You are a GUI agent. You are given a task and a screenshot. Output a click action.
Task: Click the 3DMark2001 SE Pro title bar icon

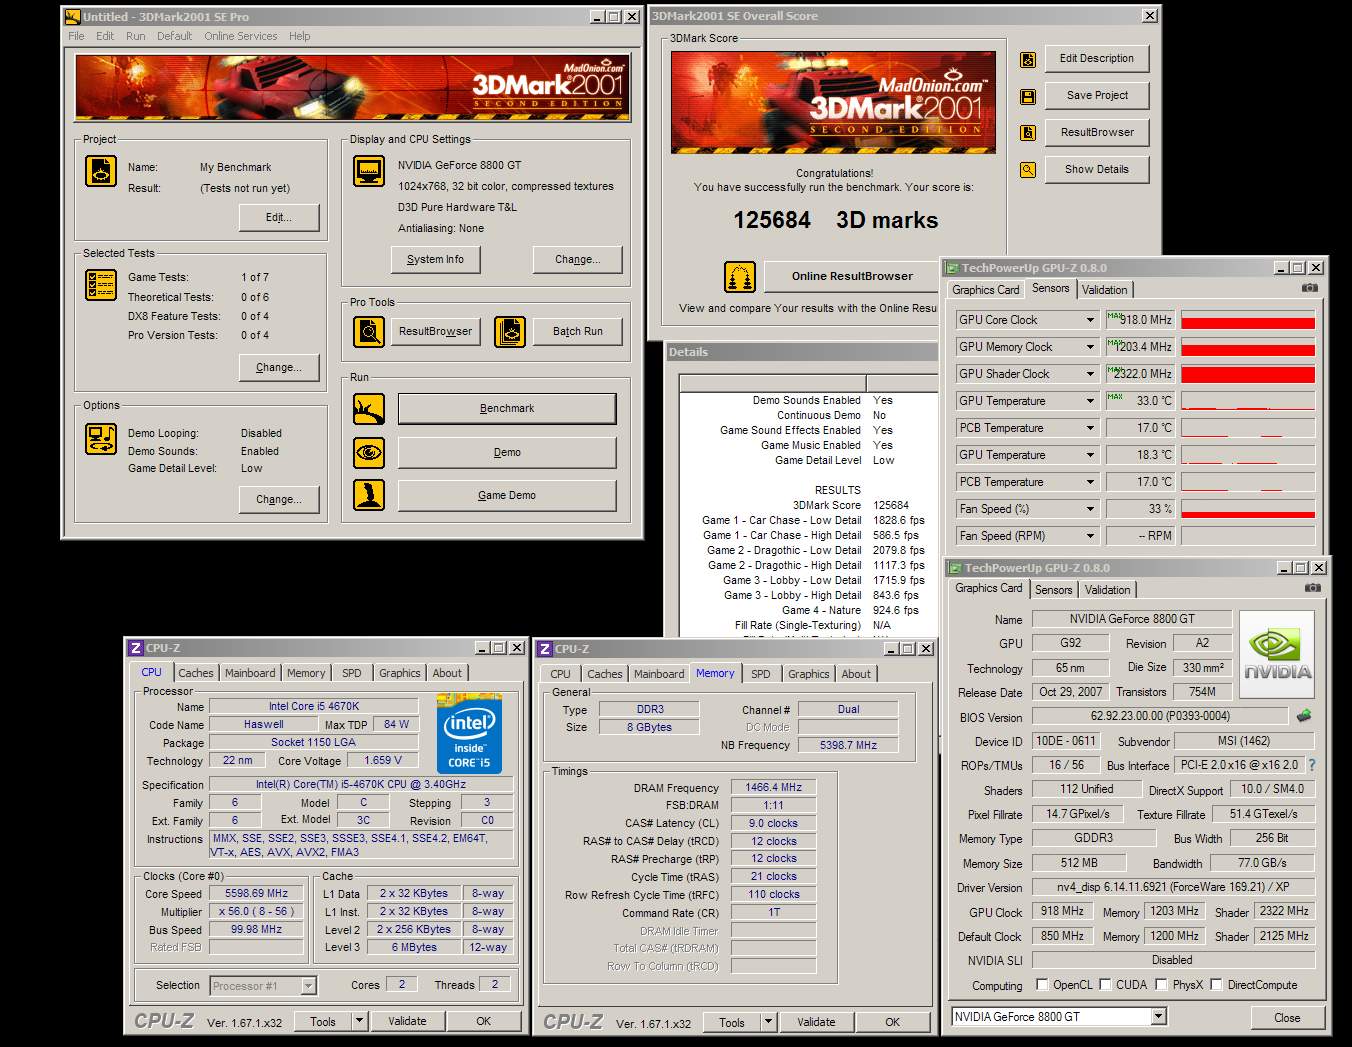click(x=72, y=17)
